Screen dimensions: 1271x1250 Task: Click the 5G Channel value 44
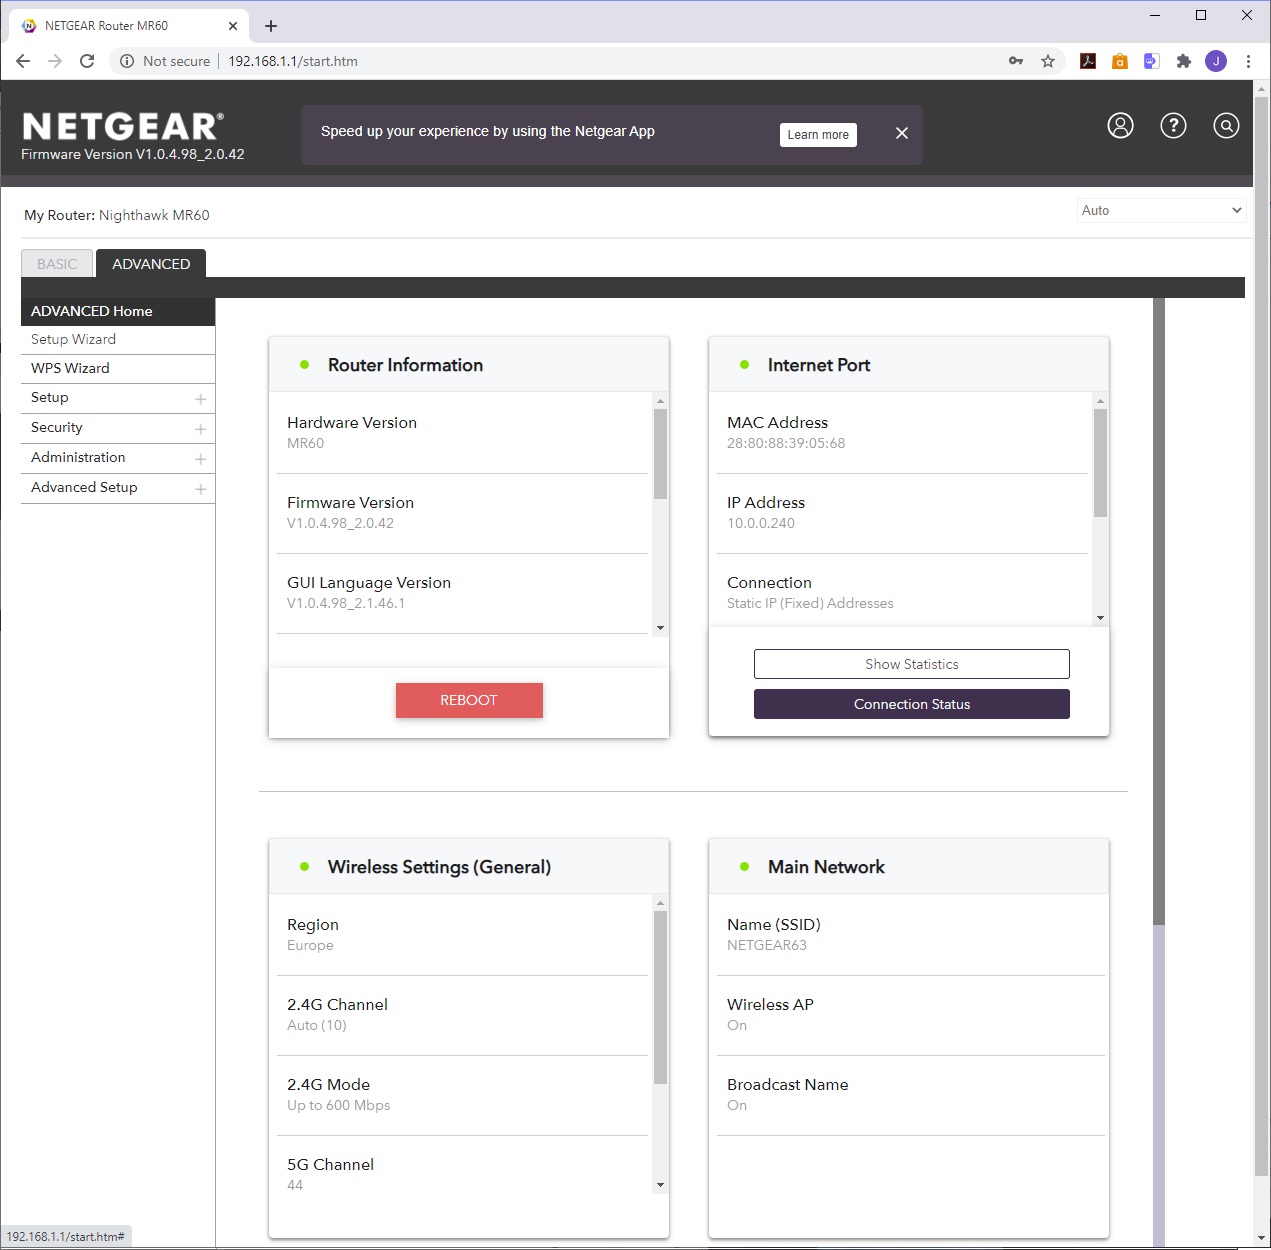[295, 1185]
